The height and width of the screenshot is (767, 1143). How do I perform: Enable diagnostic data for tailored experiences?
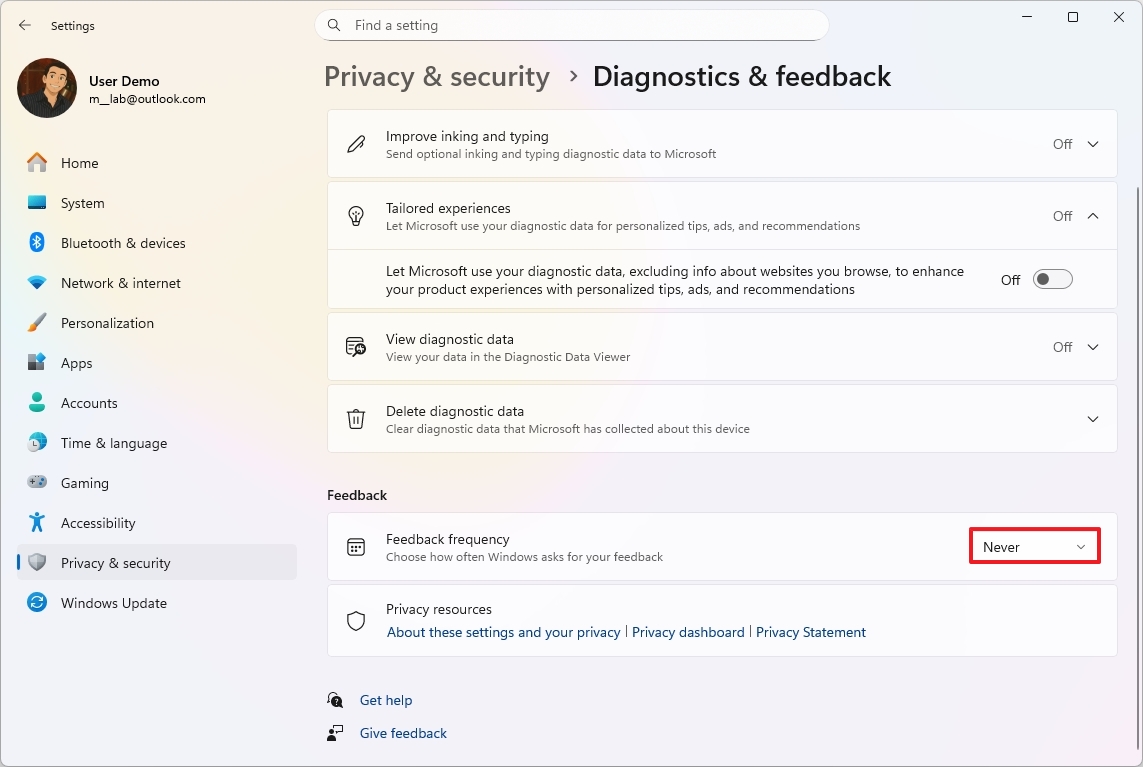click(1052, 279)
